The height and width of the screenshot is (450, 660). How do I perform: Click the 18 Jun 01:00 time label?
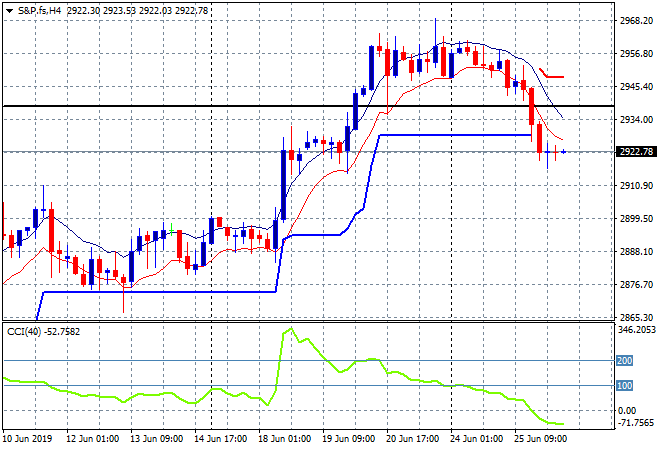(x=285, y=439)
